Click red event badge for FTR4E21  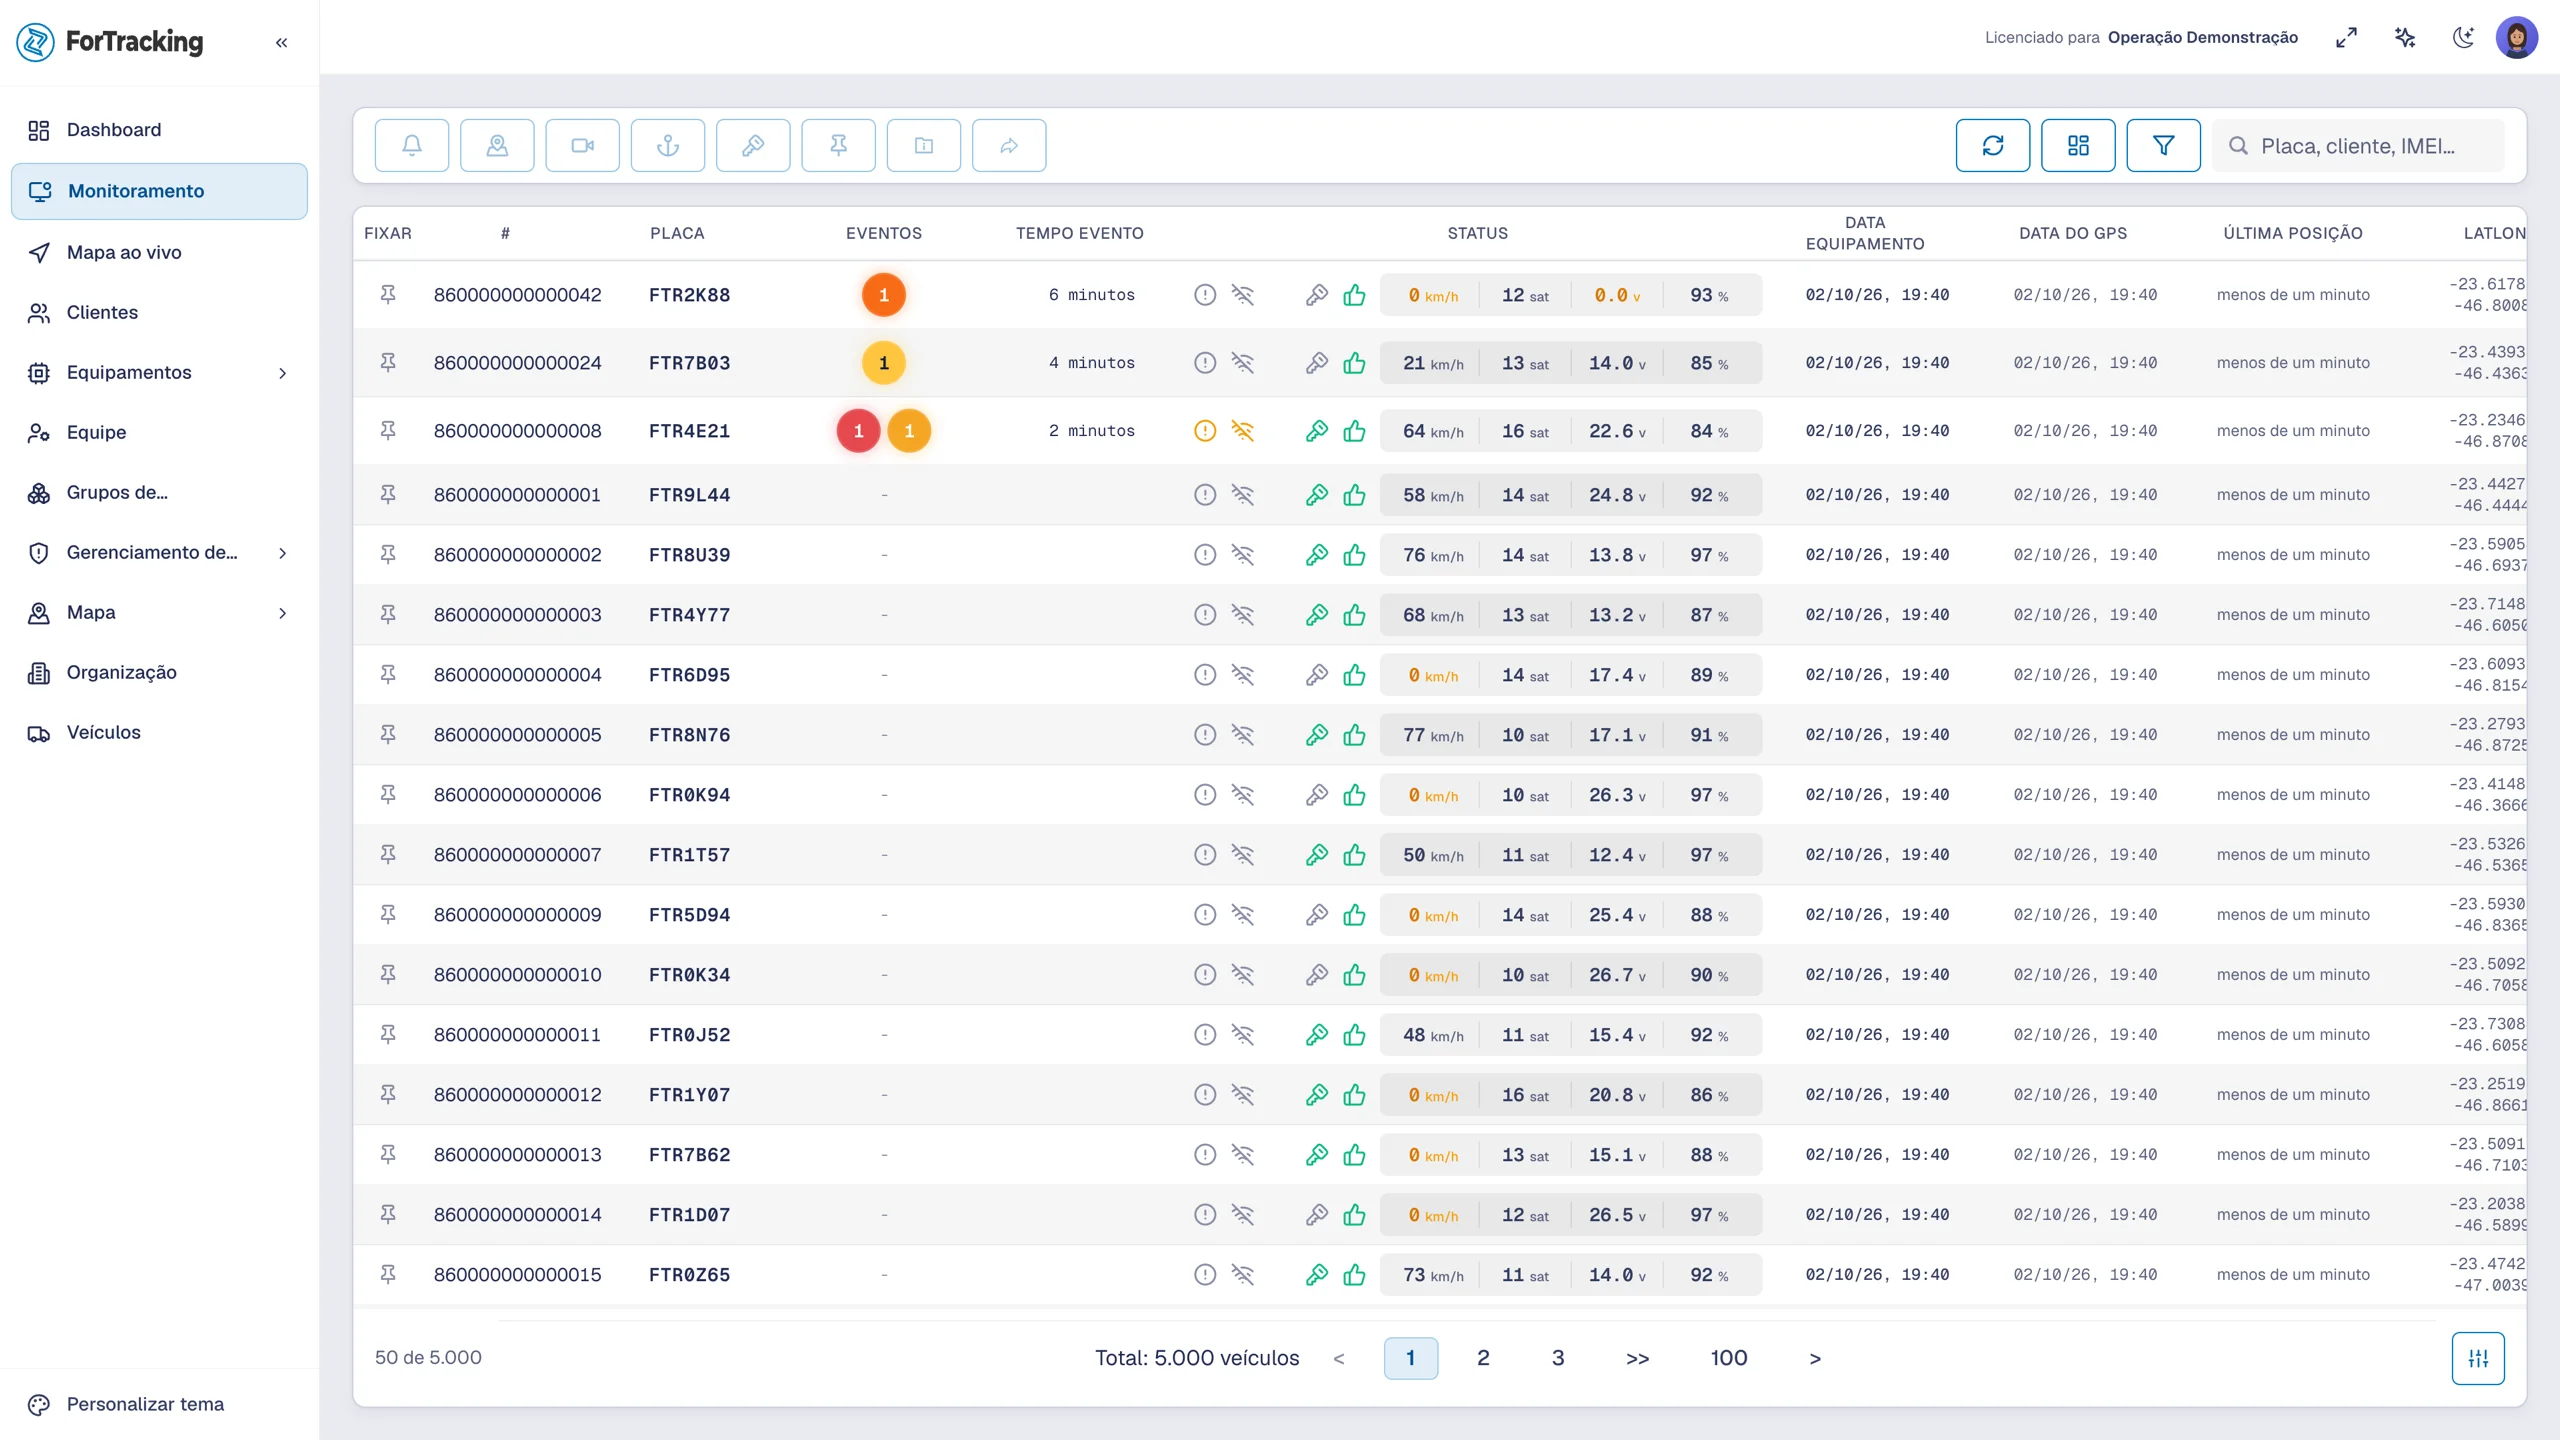coord(858,431)
